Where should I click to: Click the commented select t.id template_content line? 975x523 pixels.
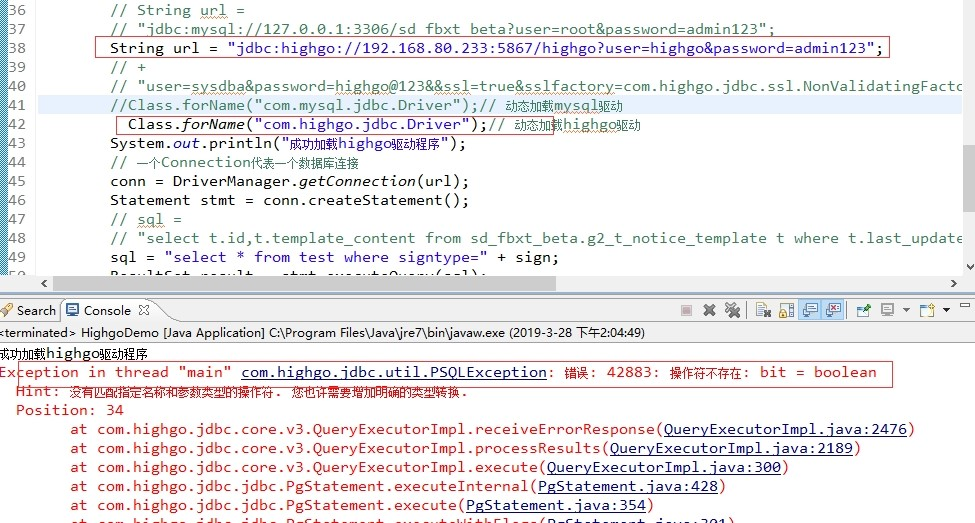click(536, 239)
